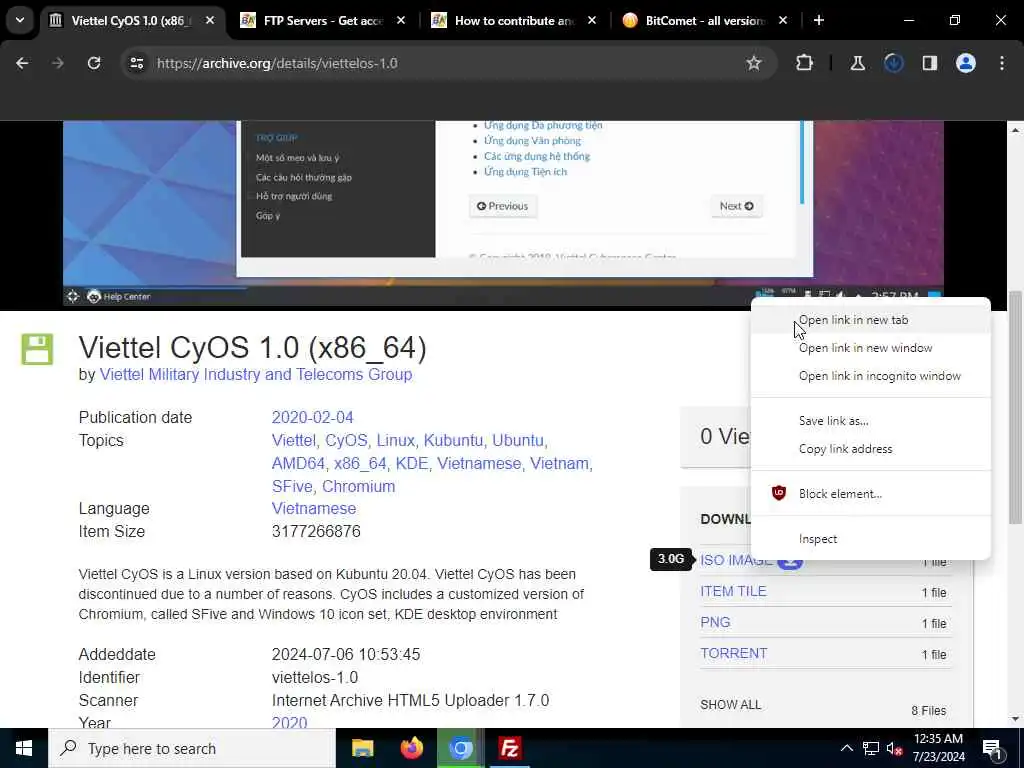
Task: Open the Kubuntu topic link
Action: point(453,441)
